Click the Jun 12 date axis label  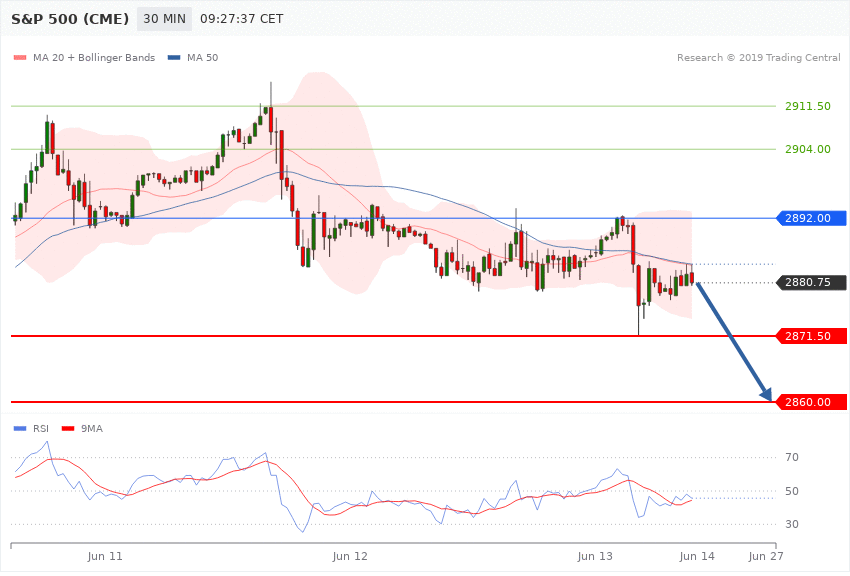tap(350, 556)
